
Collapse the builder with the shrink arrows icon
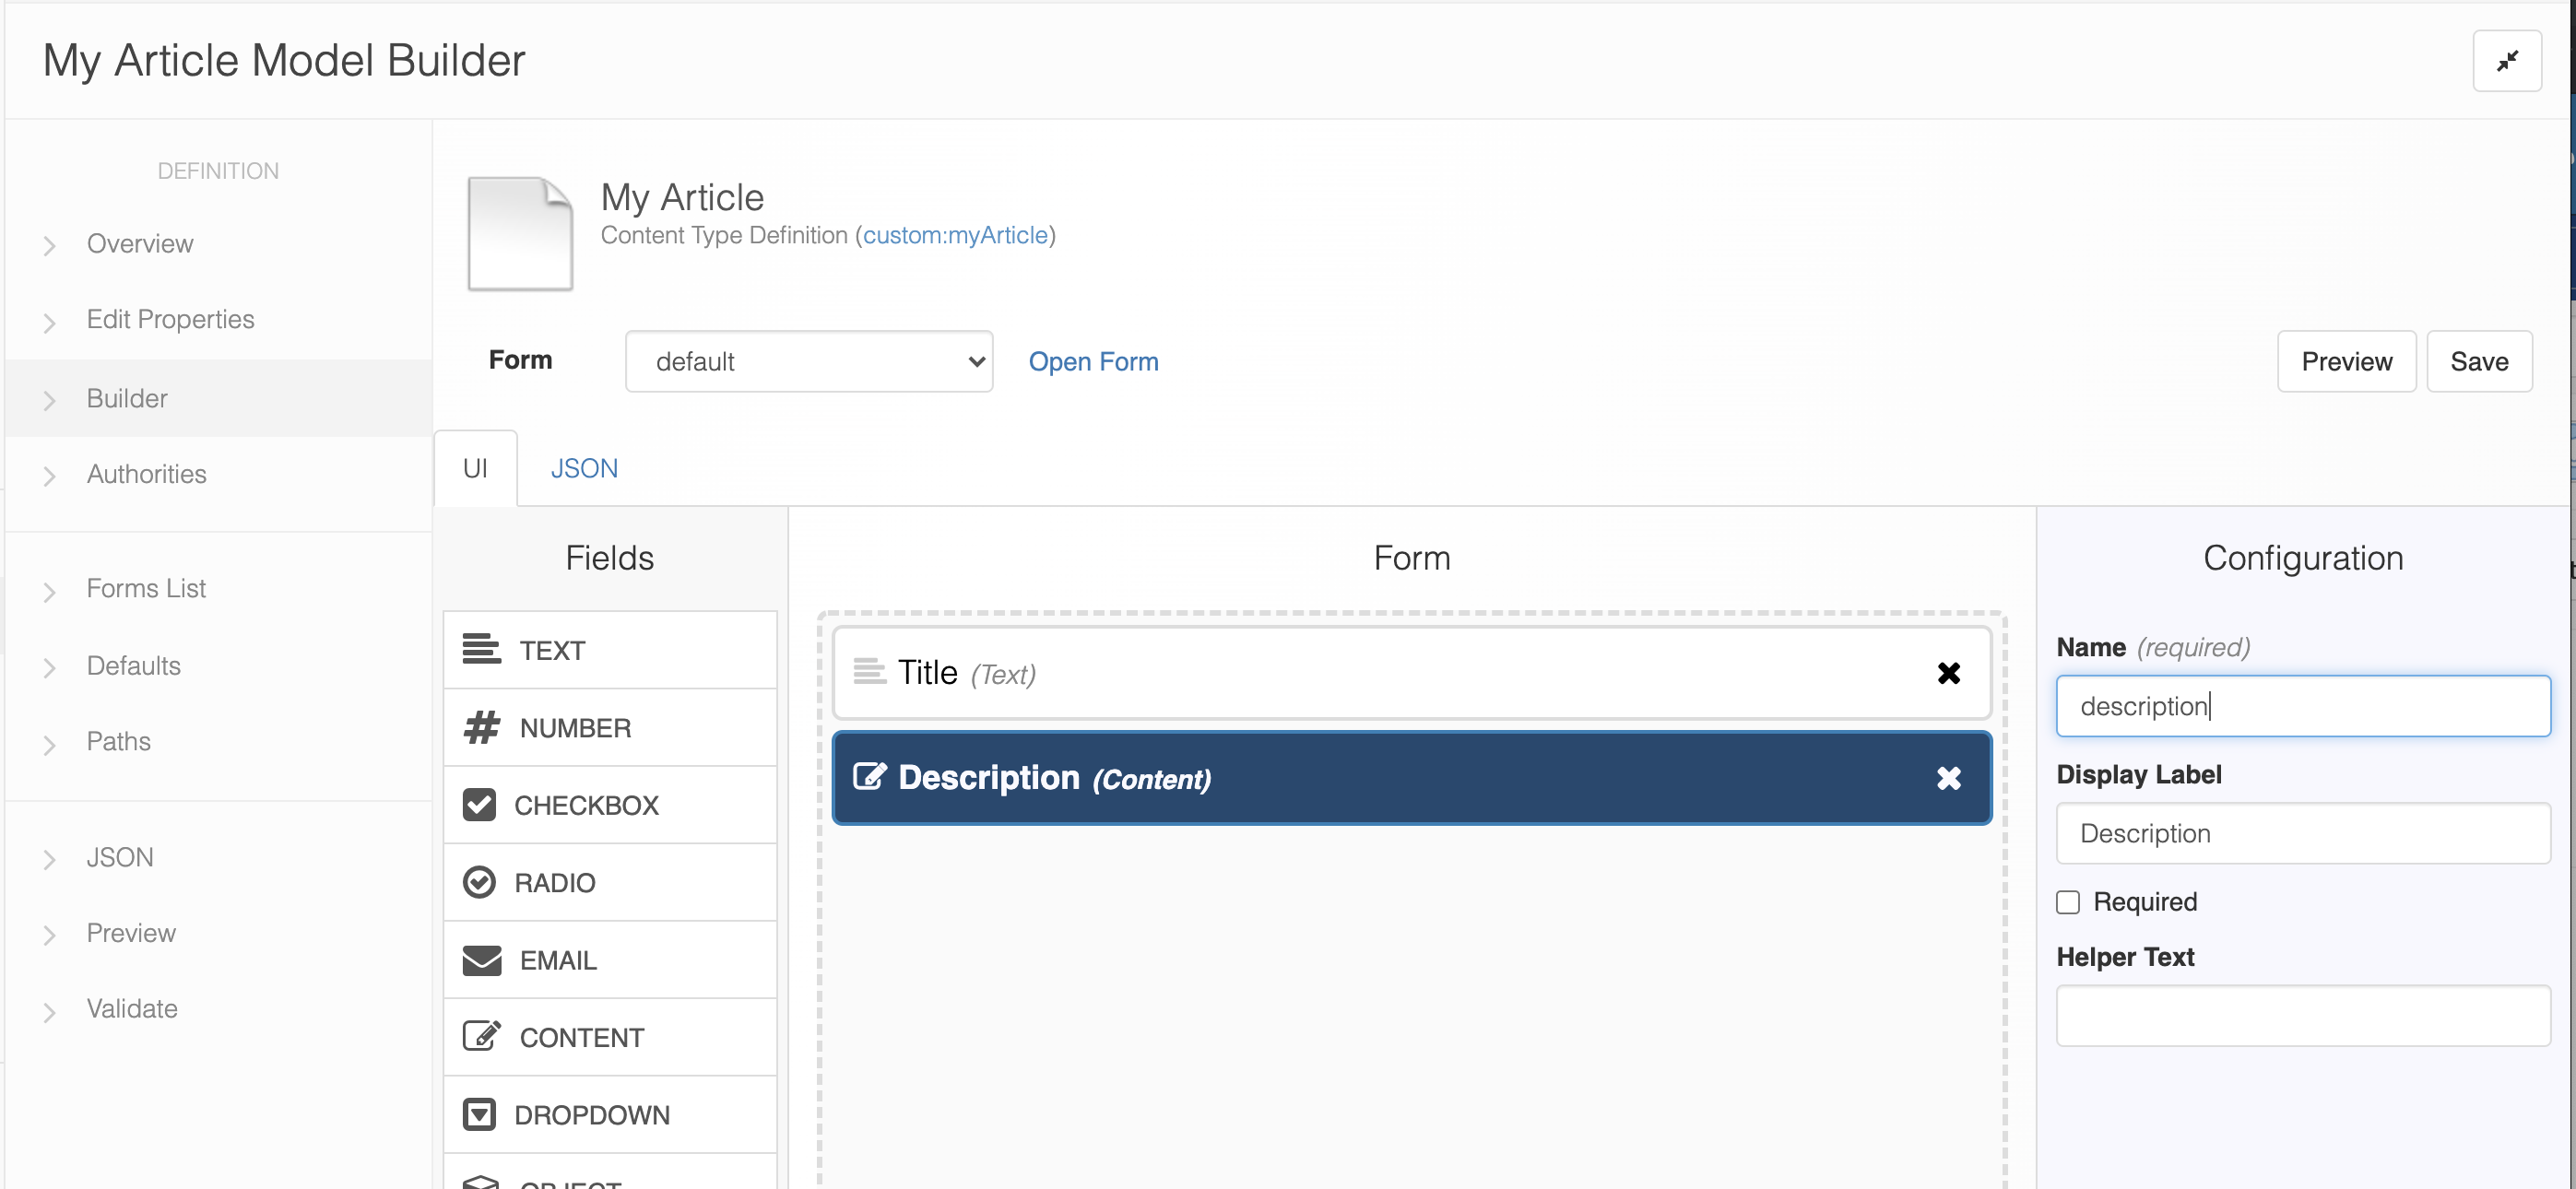click(2506, 61)
